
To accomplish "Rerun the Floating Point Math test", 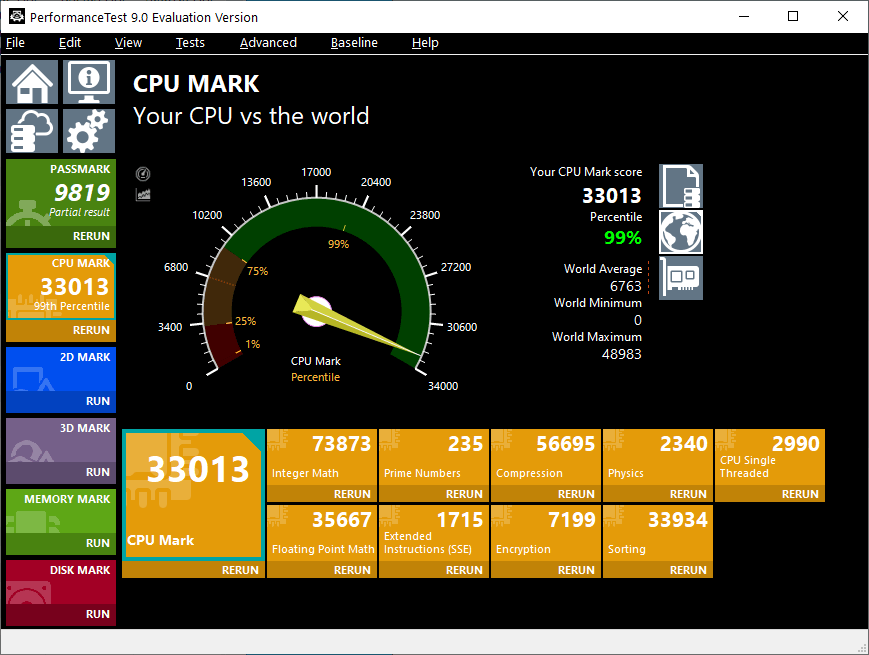I will point(321,570).
